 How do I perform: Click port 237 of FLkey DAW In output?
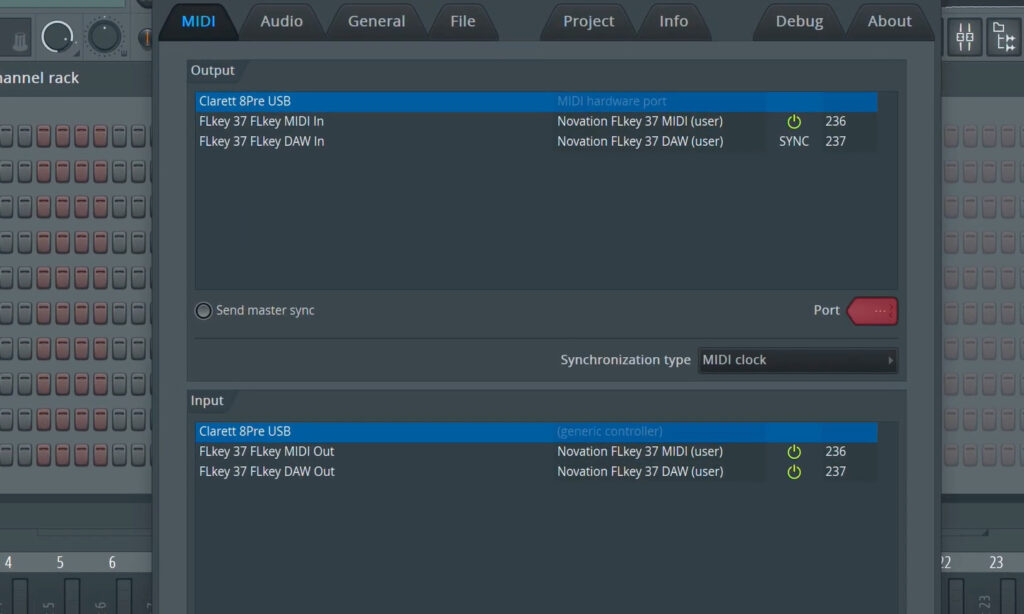click(835, 141)
